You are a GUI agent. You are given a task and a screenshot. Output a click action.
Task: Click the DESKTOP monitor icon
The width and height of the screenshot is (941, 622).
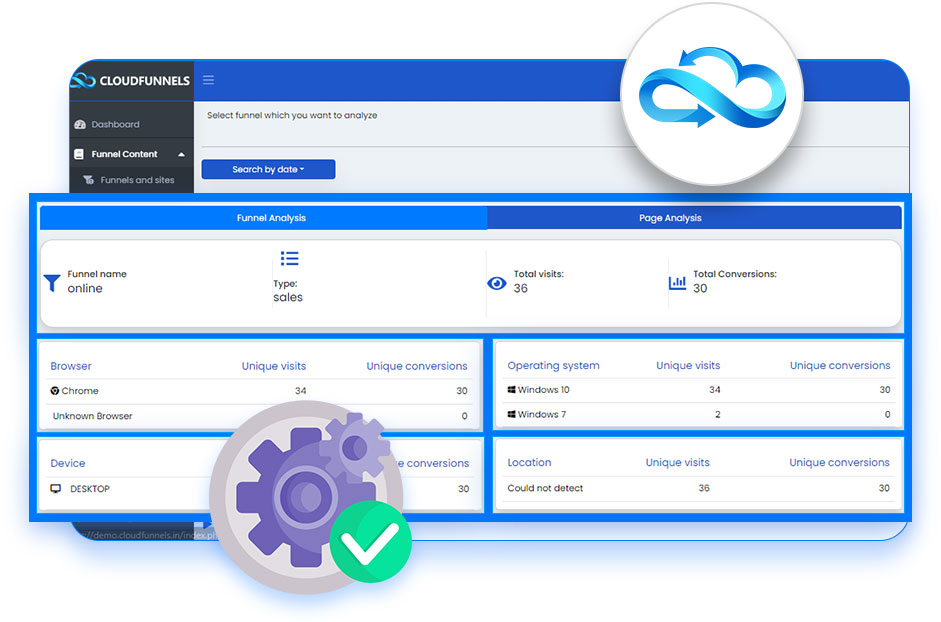pyautogui.click(x=56, y=489)
